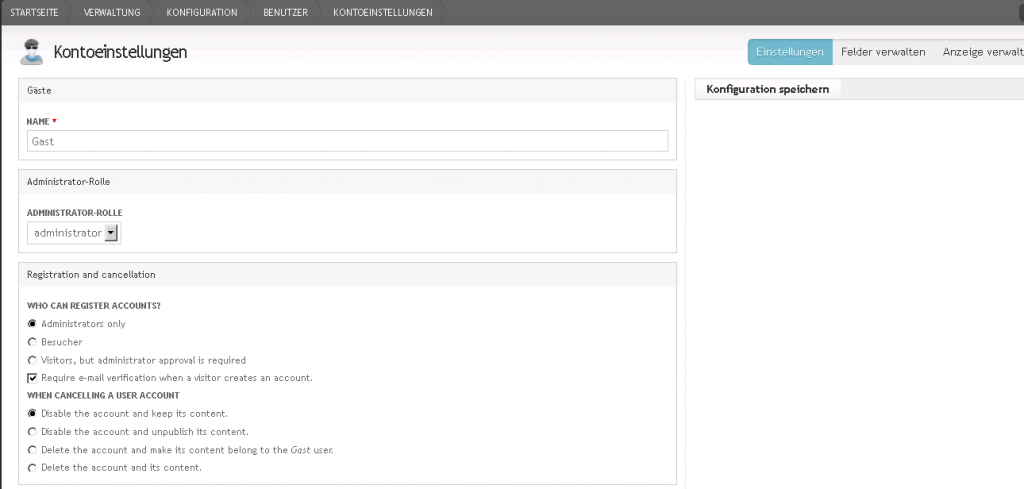Image resolution: width=1024 pixels, height=489 pixels.
Task: Switch to the Einstellungen tab
Action: [x=789, y=52]
